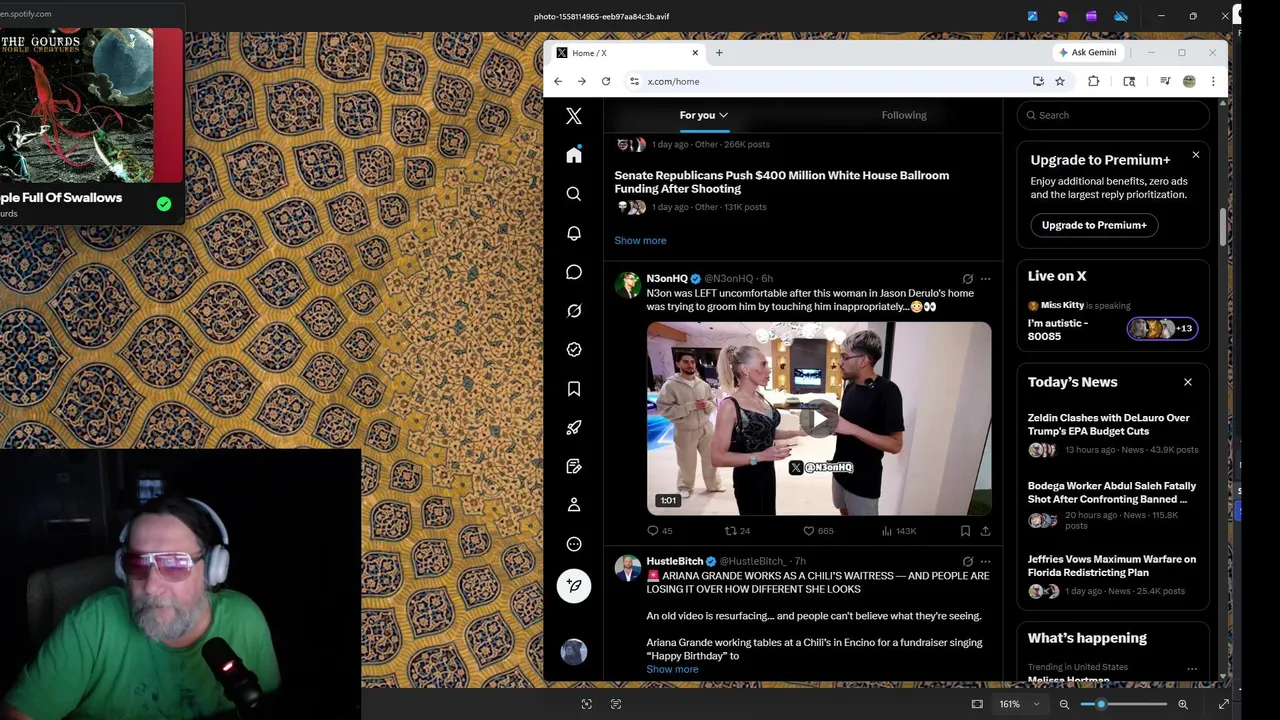
Task: Click the Chrome profile avatar
Action: coord(1189,82)
